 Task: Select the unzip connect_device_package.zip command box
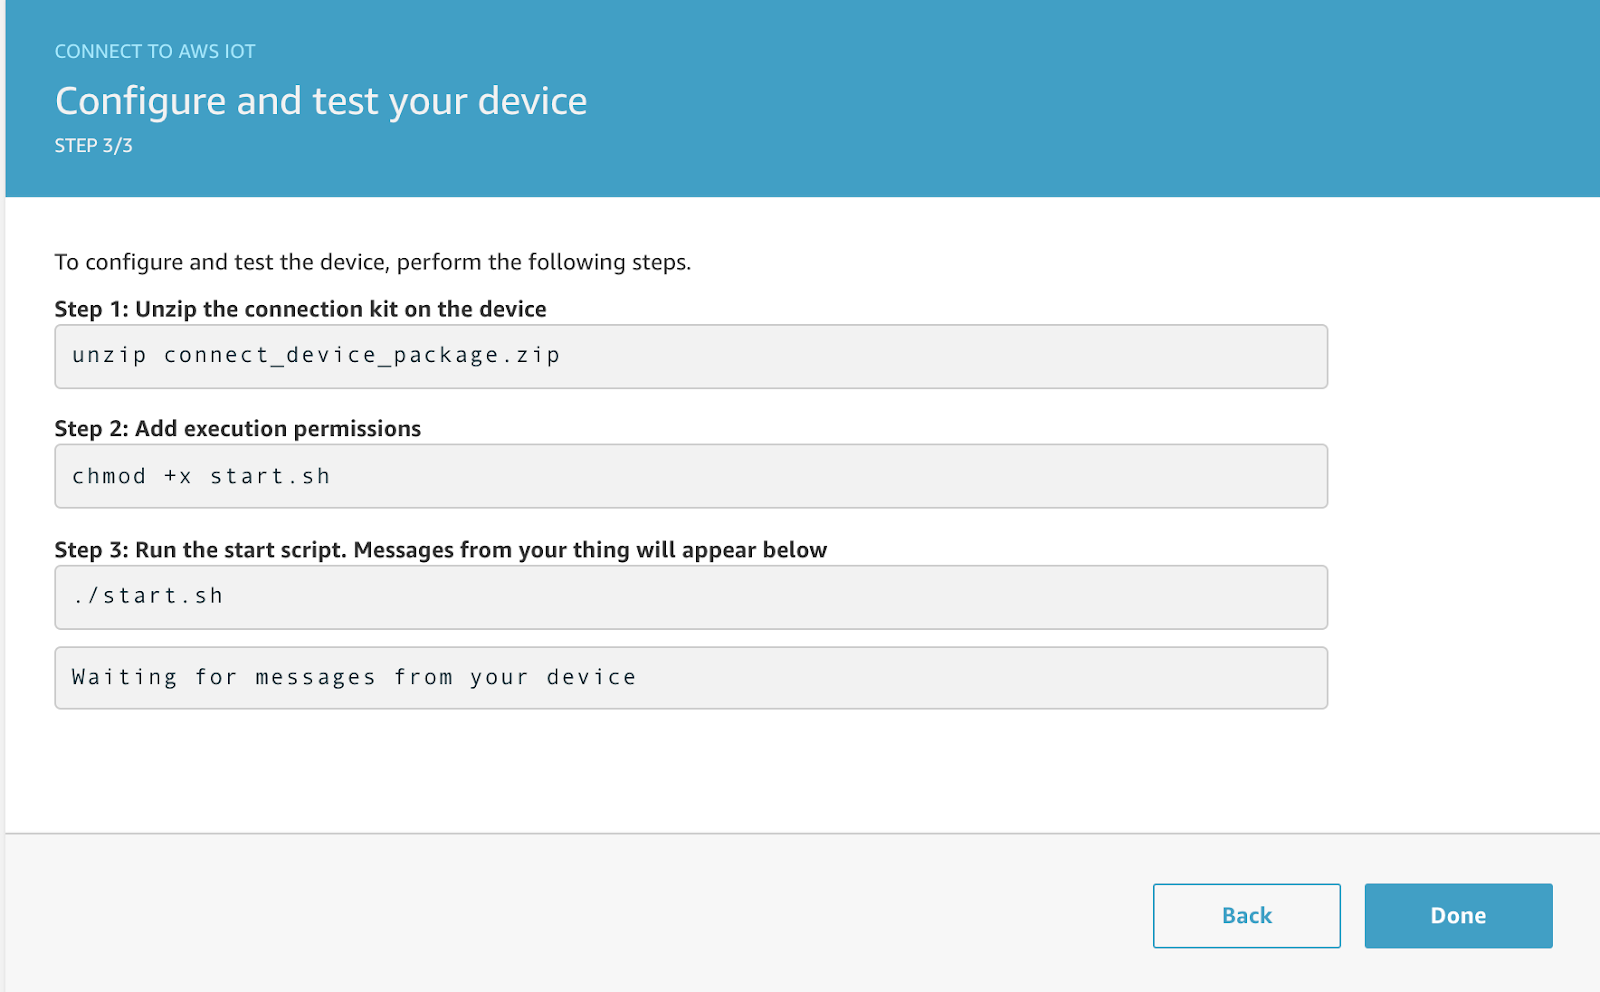691,356
